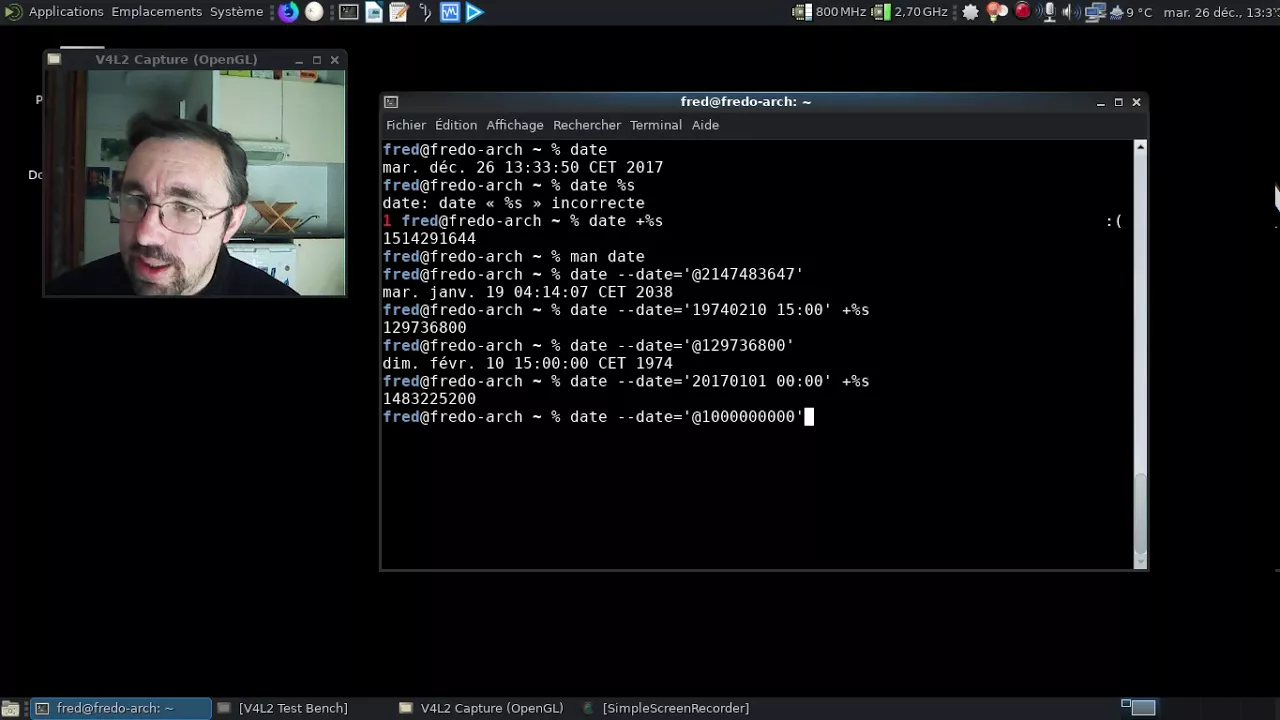Switch to SimpleScreenRecorder taskbar entry
The width and height of the screenshot is (1280, 720).
click(x=665, y=708)
